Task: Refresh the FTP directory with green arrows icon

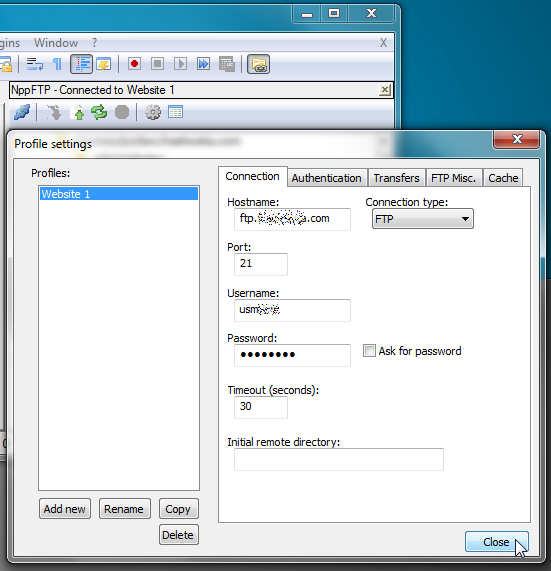Action: [x=99, y=112]
